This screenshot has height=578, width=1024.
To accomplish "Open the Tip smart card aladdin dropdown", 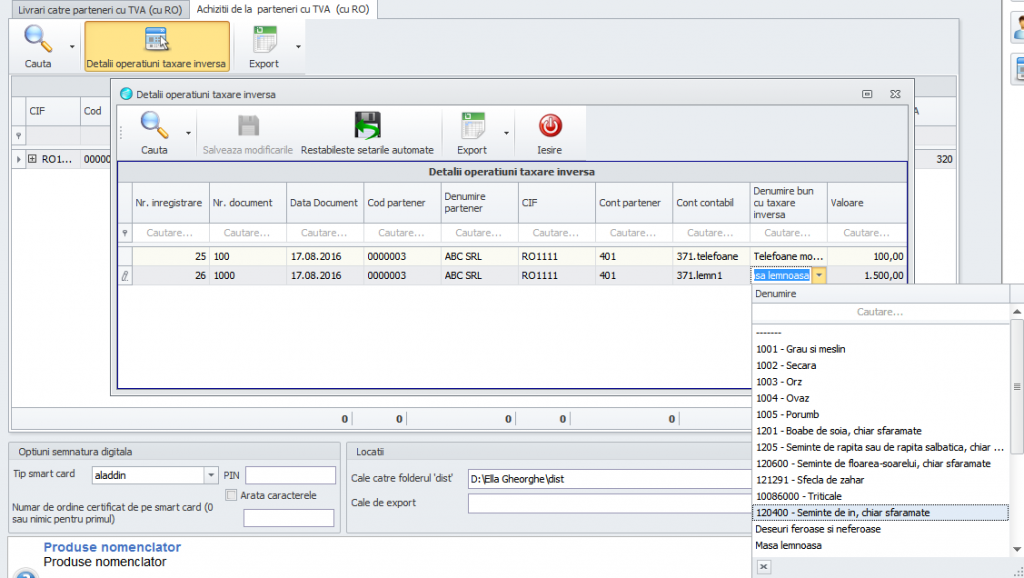I will [210, 475].
